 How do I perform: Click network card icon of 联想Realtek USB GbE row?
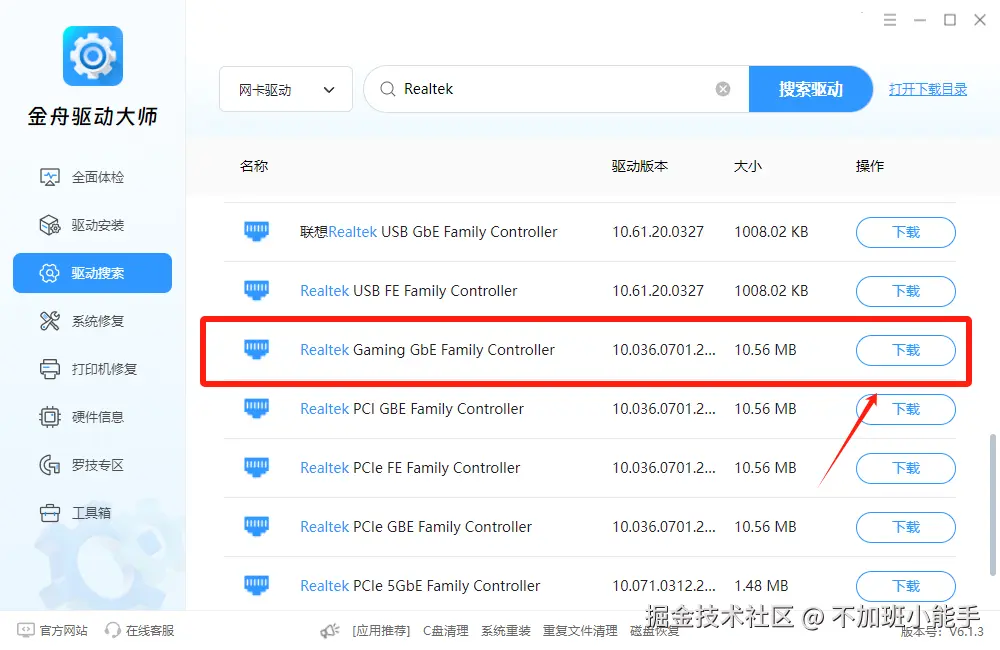(x=256, y=231)
